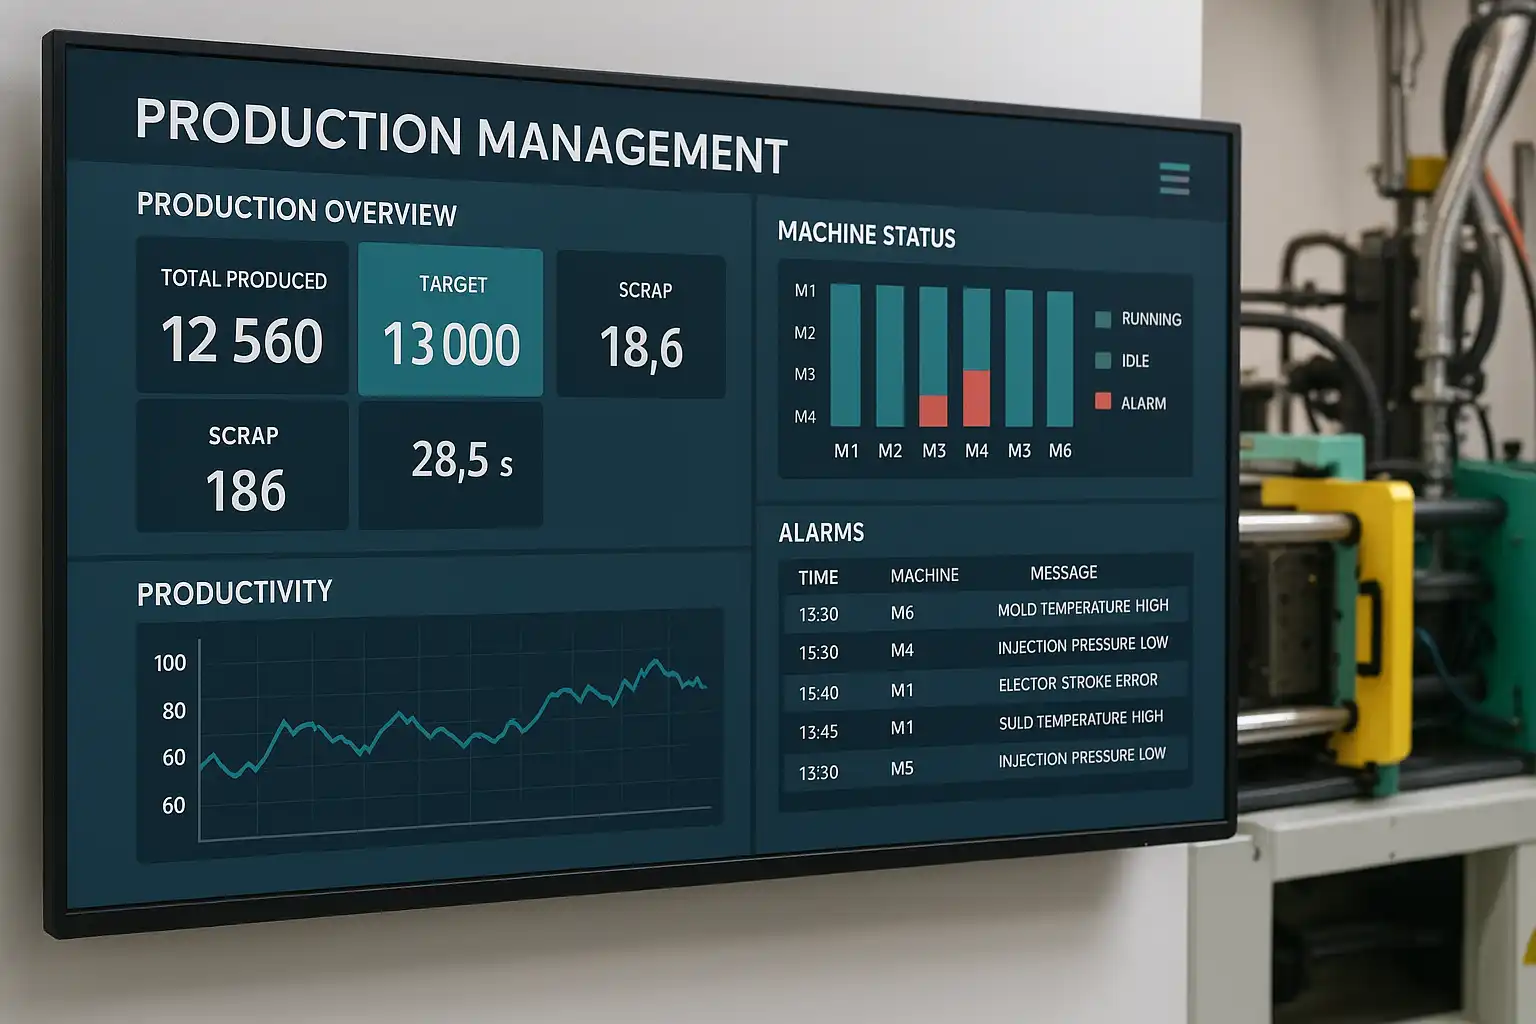Select the "SULD TEMPERATURE HIGH" alarm message
Viewport: 1536px width, 1024px height.
pos(1081,720)
